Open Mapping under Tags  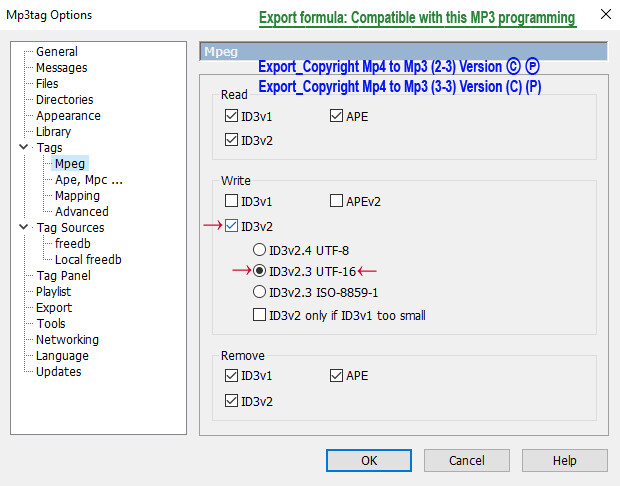coord(77,195)
